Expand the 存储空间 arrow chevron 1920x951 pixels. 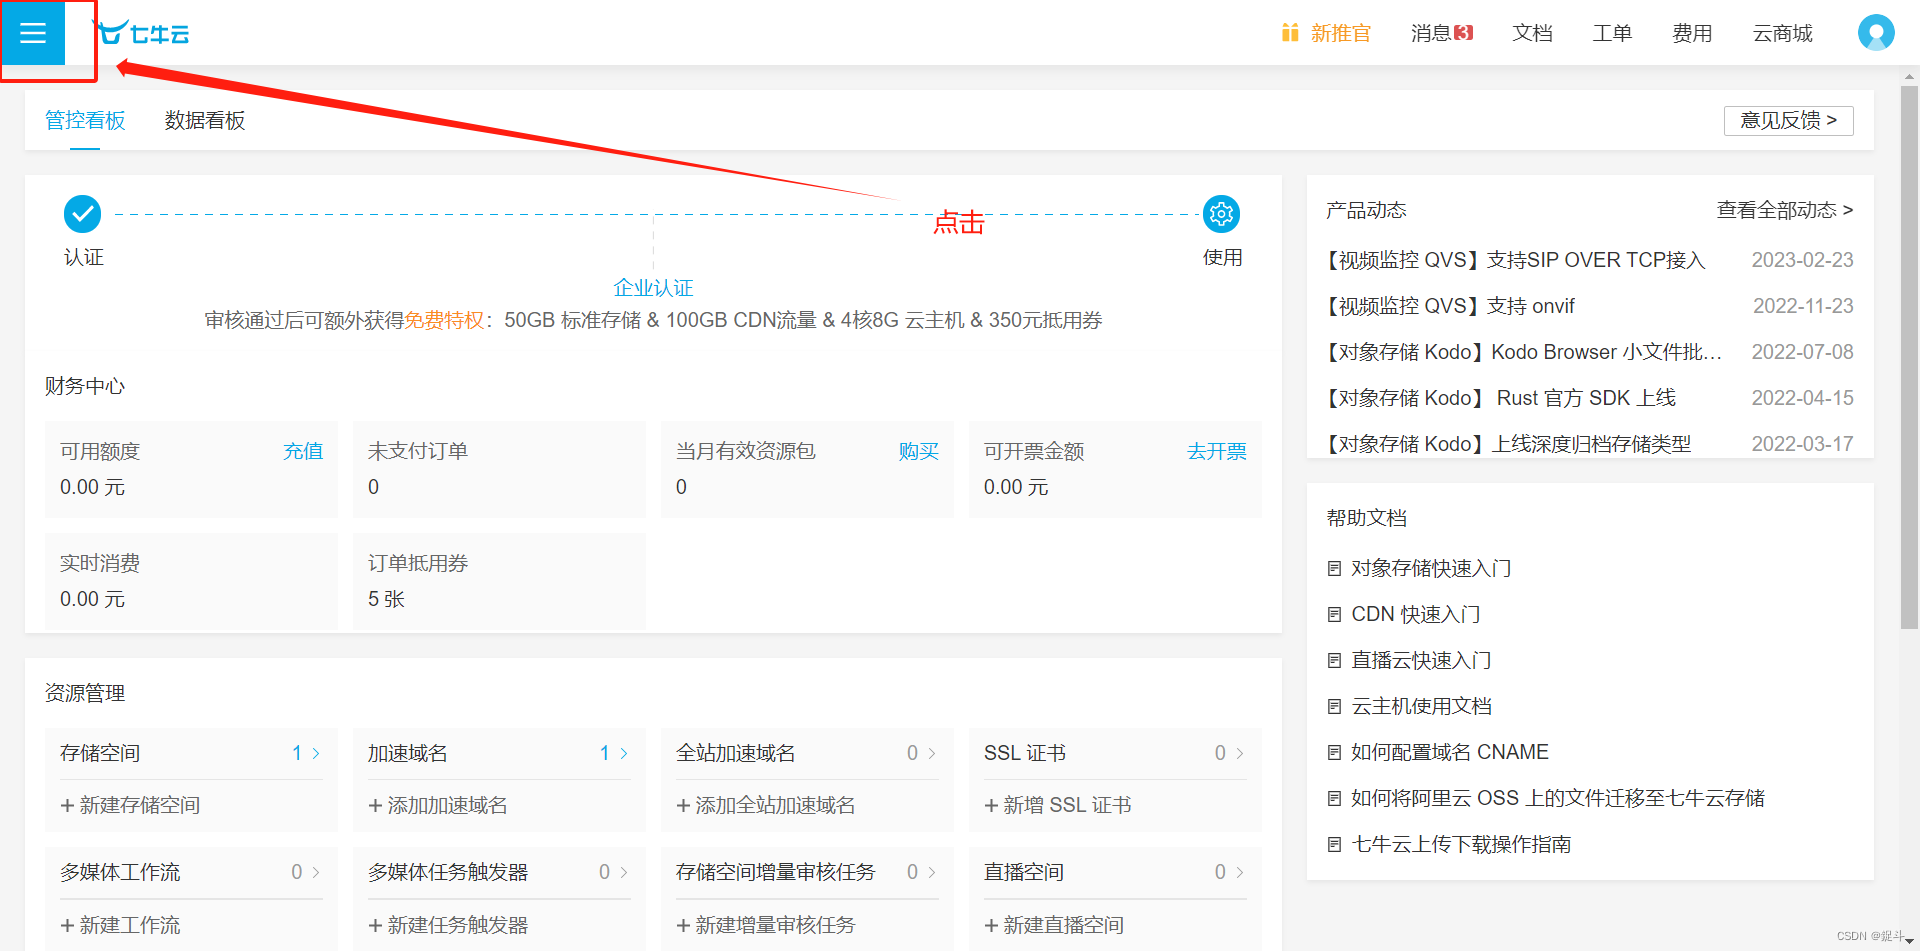(x=316, y=753)
